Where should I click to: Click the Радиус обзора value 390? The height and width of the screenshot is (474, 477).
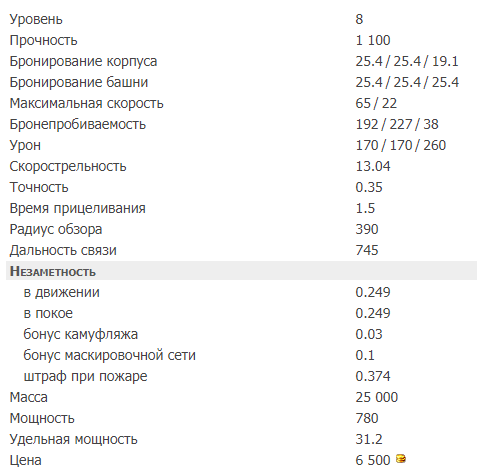[x=367, y=229]
